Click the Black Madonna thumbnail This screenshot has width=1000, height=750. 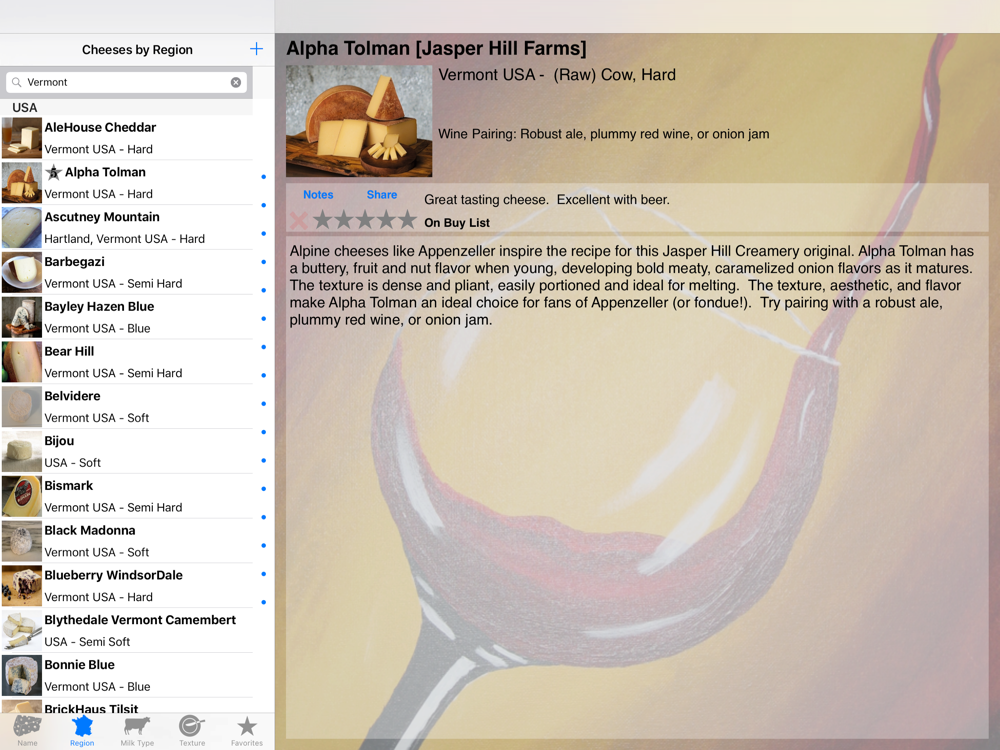pos(22,541)
